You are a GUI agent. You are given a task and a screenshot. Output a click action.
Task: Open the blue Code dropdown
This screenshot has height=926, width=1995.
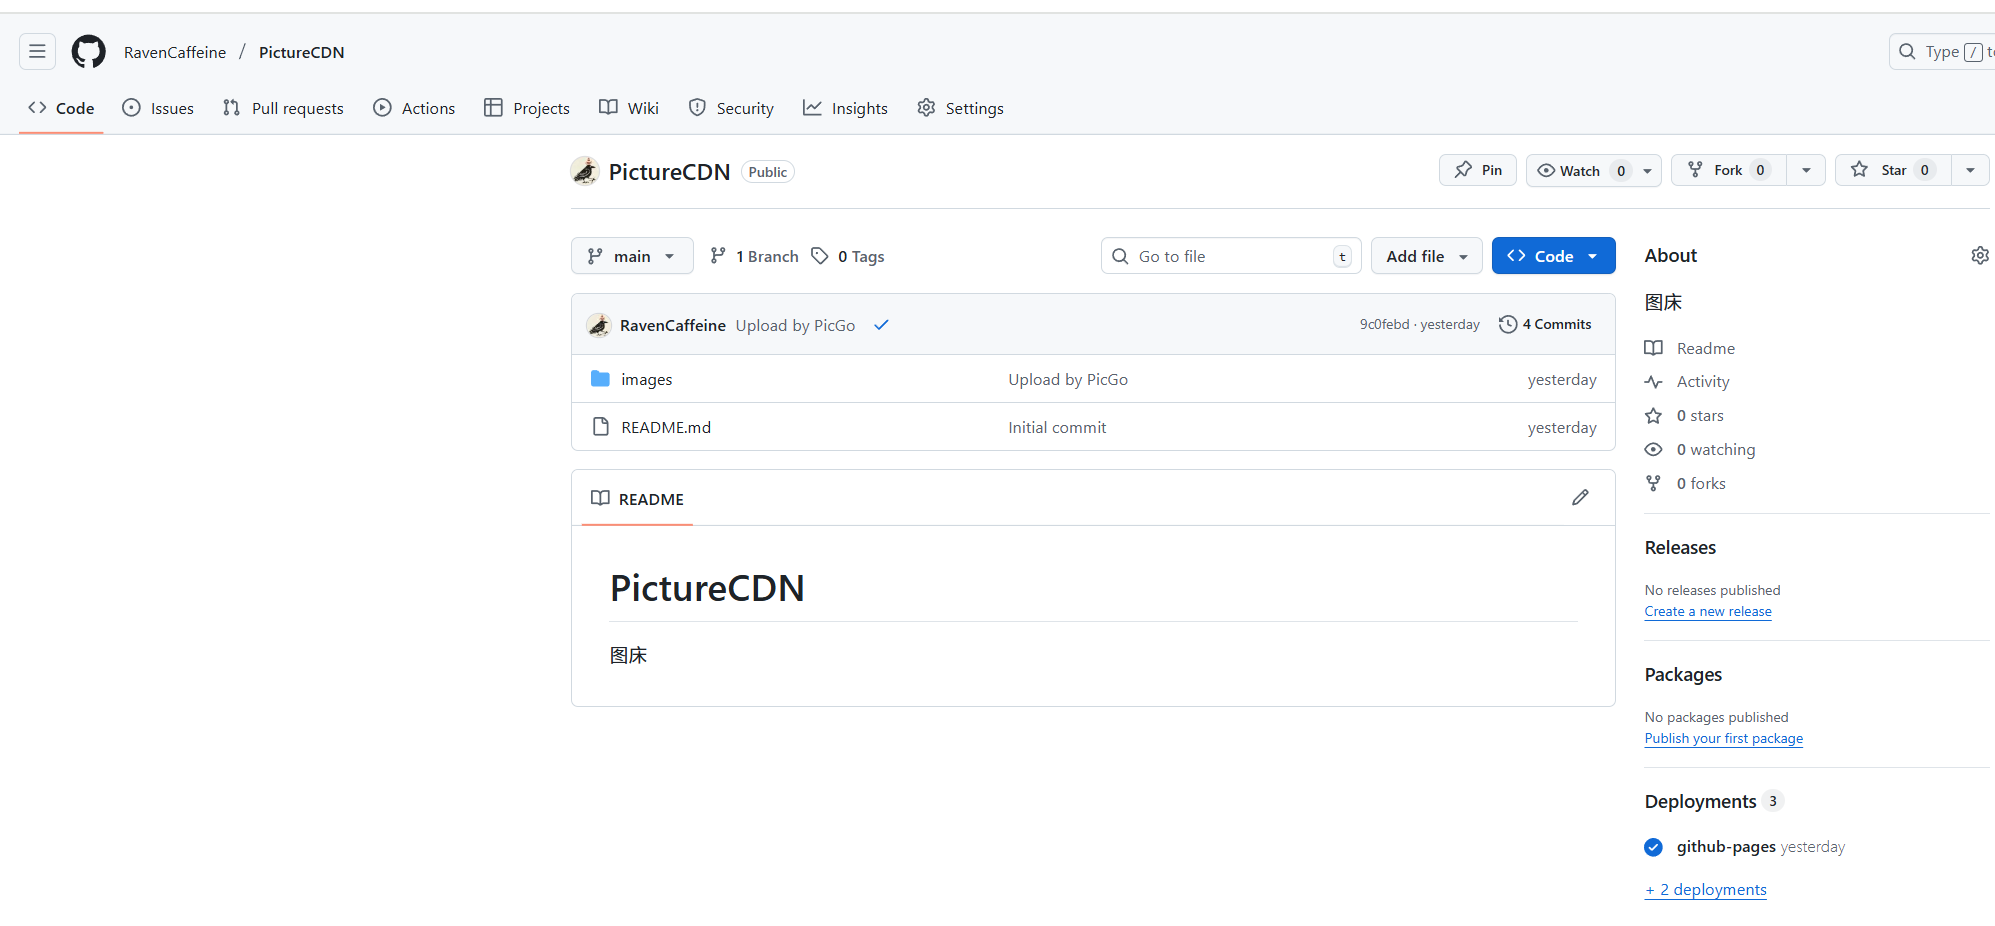[1553, 256]
